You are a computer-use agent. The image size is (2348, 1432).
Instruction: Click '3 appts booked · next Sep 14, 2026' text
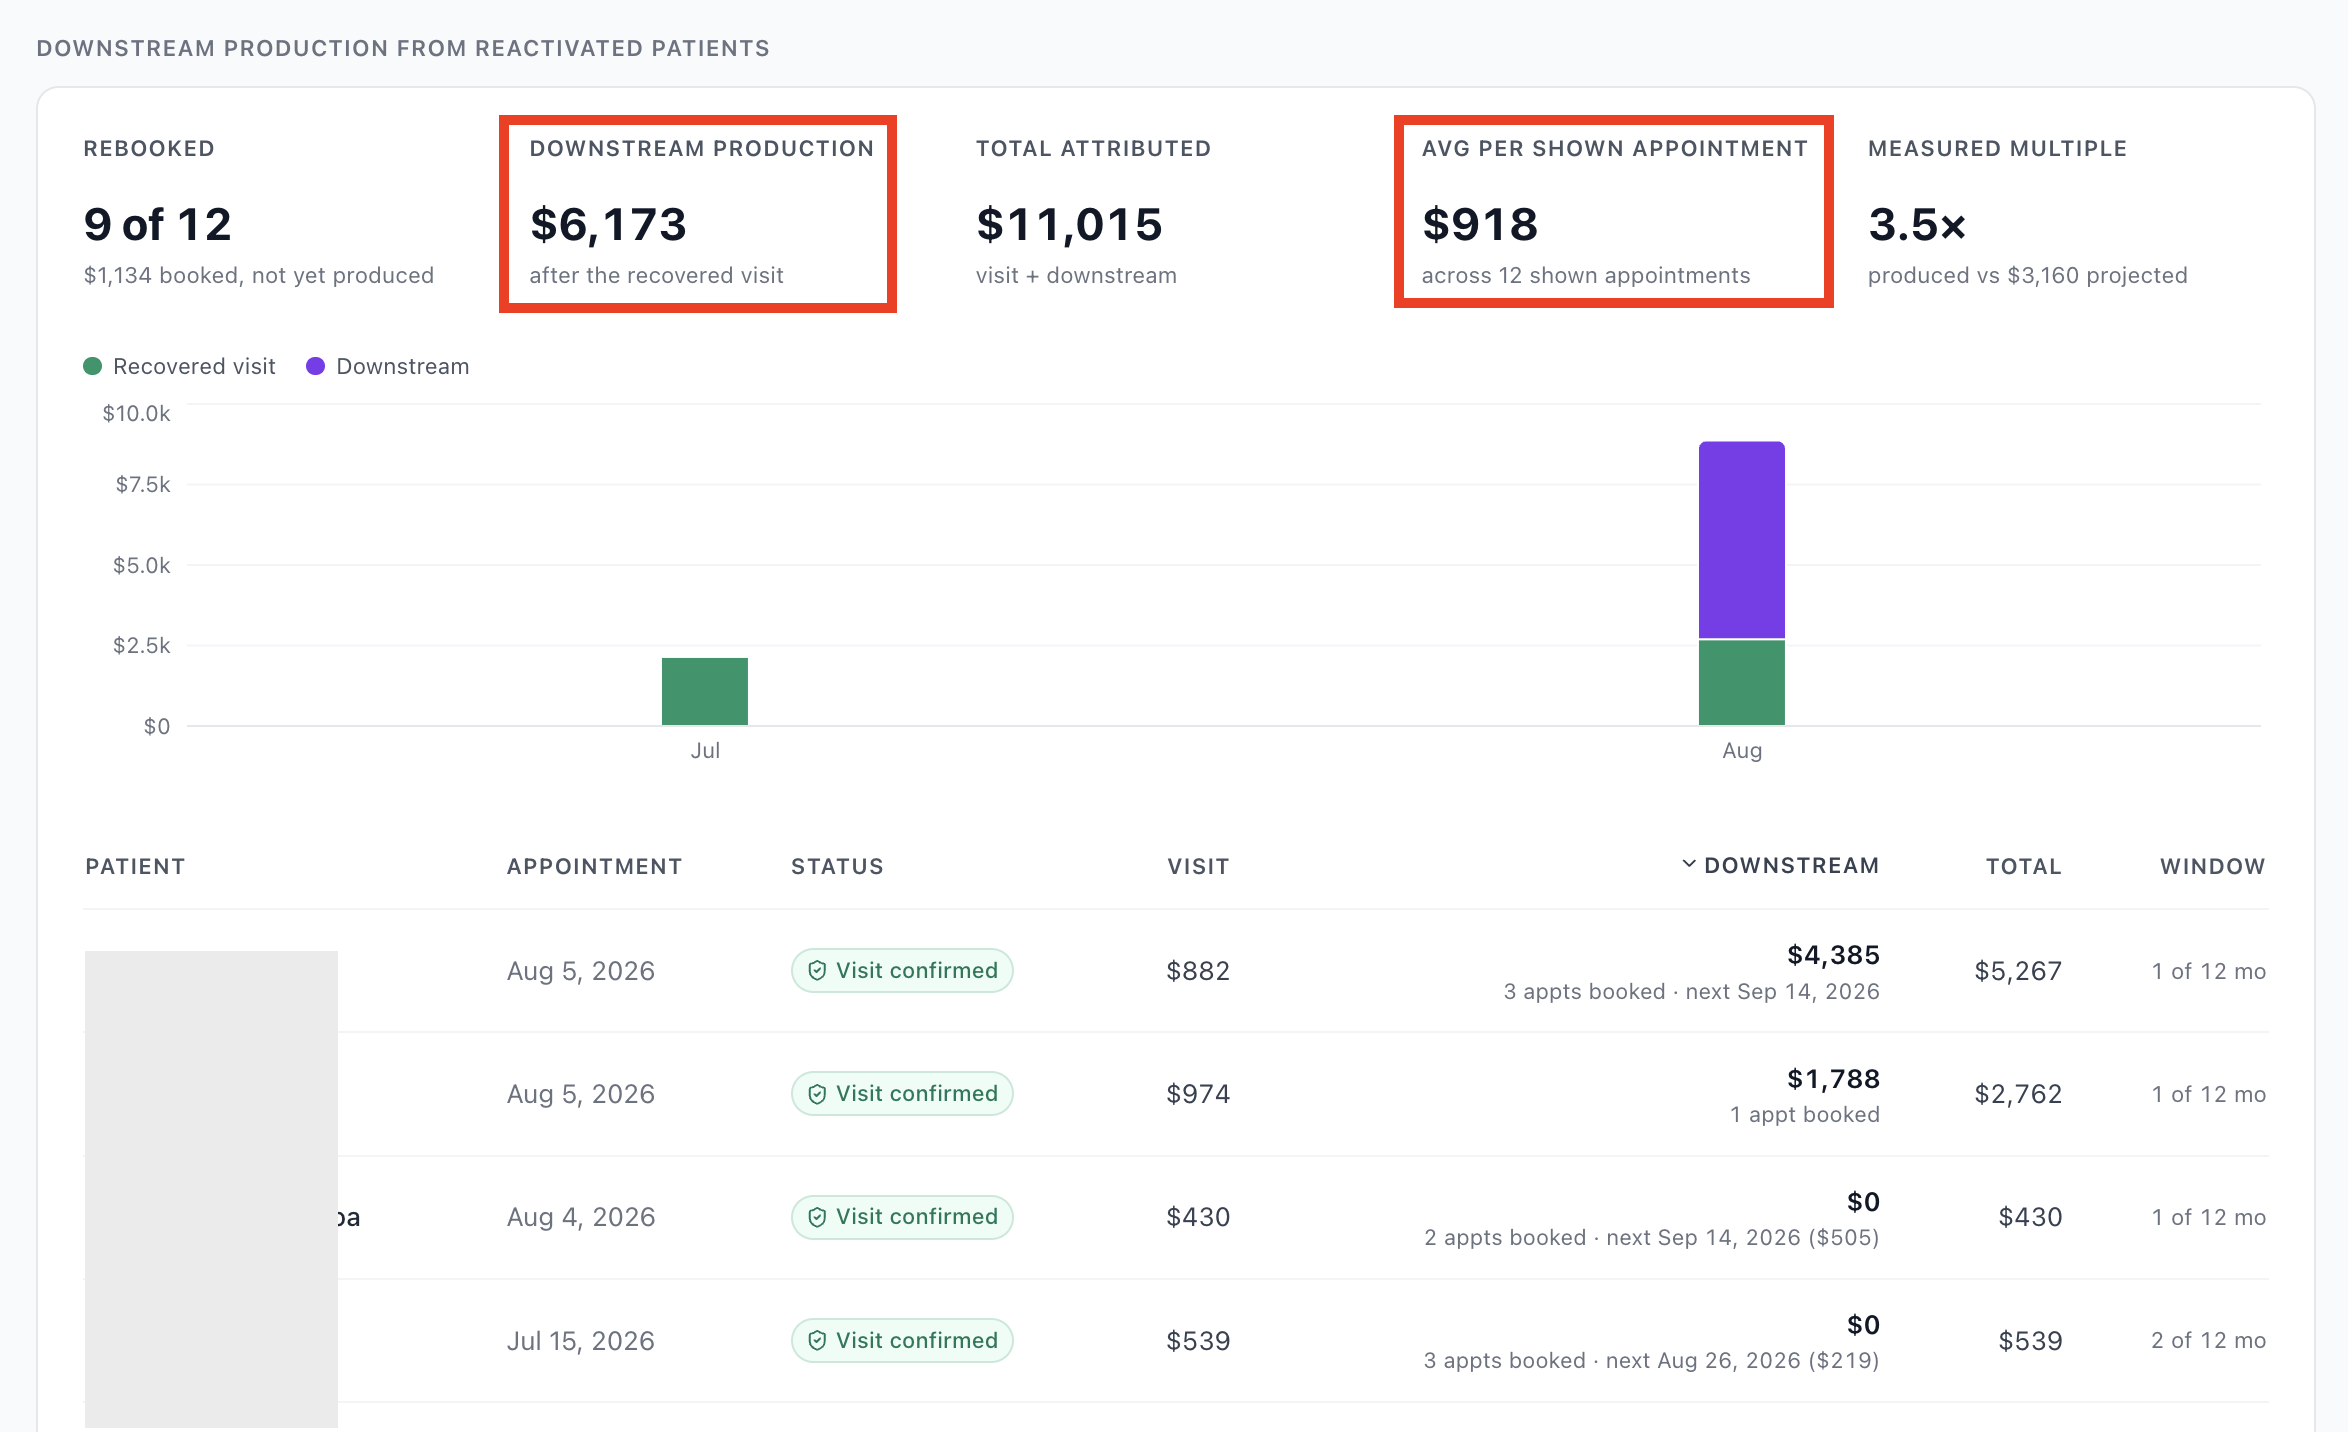point(1691,992)
